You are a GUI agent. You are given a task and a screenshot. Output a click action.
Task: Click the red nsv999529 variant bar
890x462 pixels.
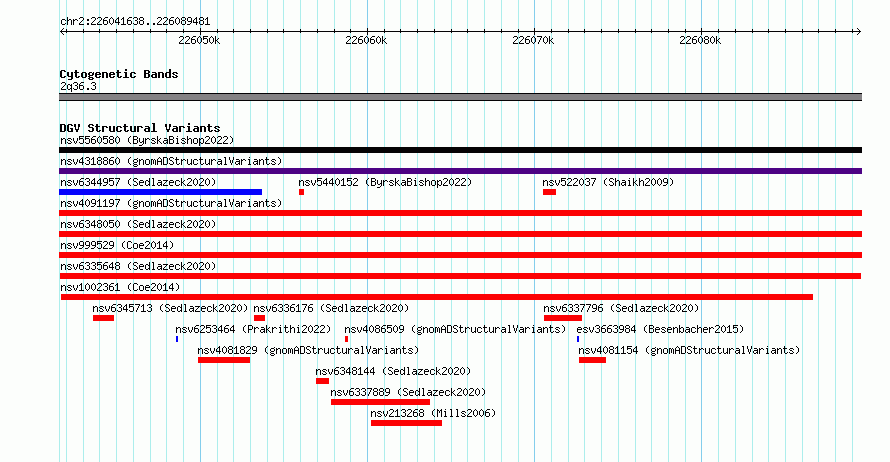pyautogui.click(x=460, y=255)
